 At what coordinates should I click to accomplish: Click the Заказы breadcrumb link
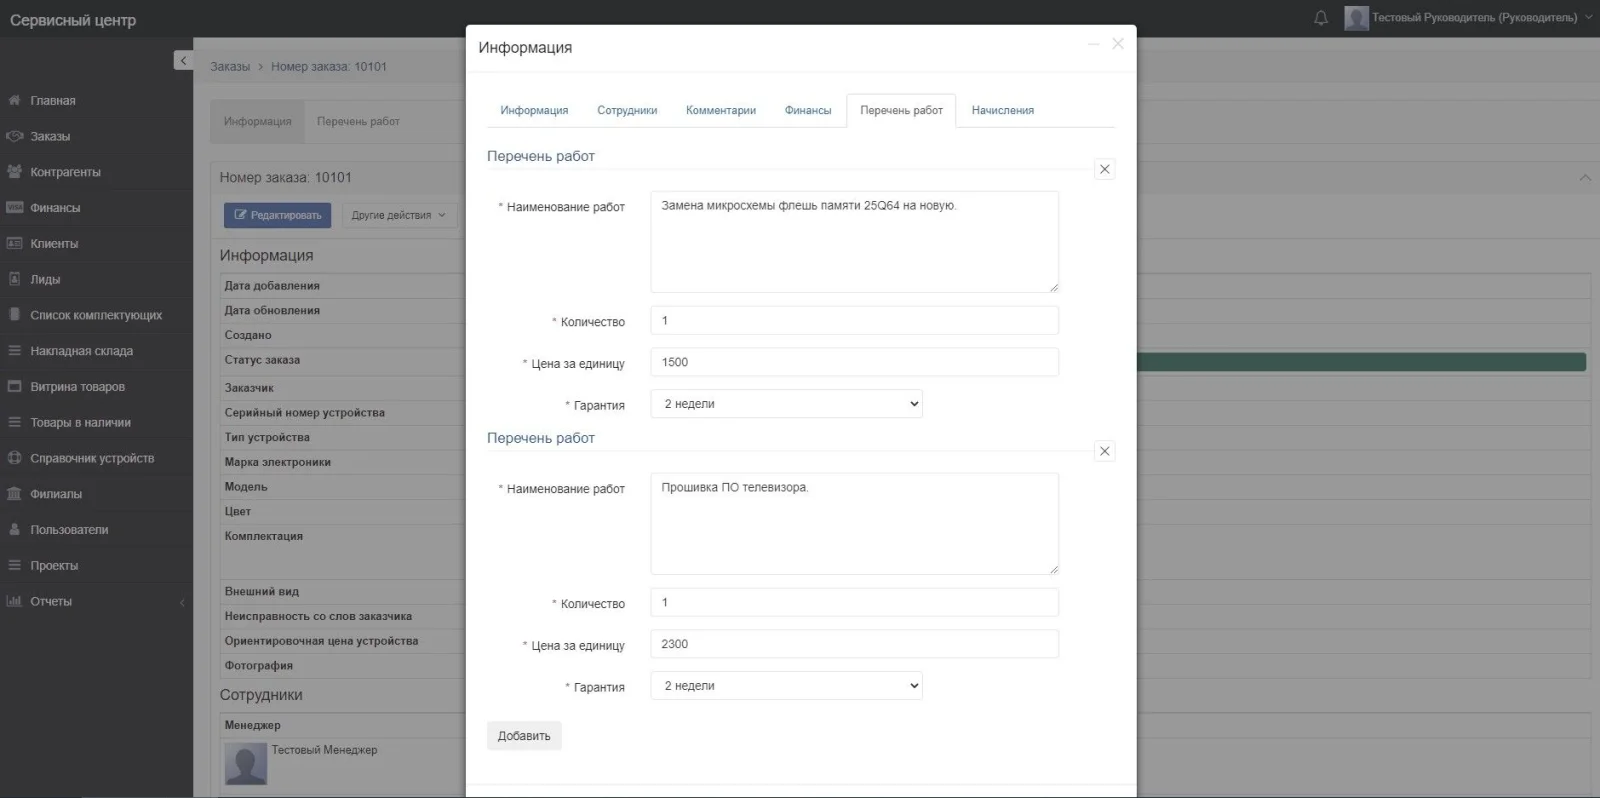230,67
